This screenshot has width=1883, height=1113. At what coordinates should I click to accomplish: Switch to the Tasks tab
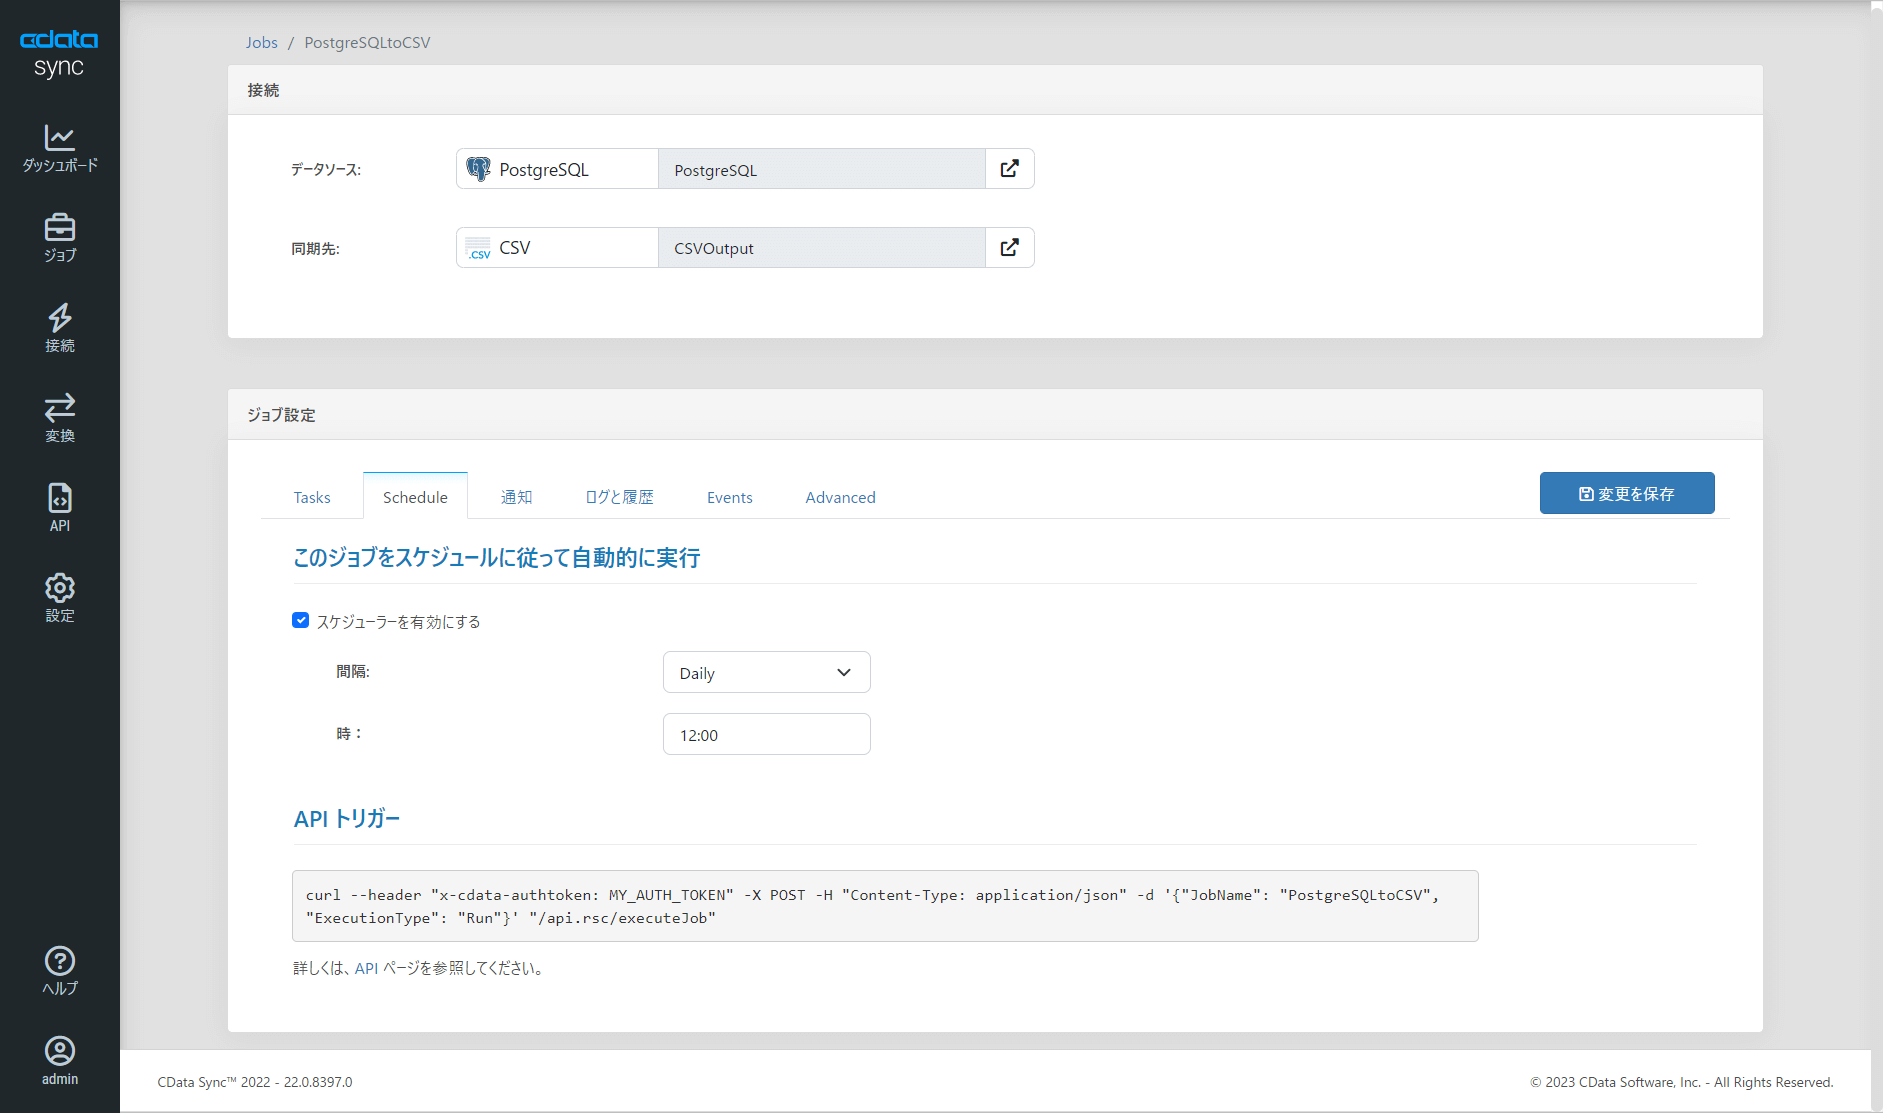click(312, 497)
